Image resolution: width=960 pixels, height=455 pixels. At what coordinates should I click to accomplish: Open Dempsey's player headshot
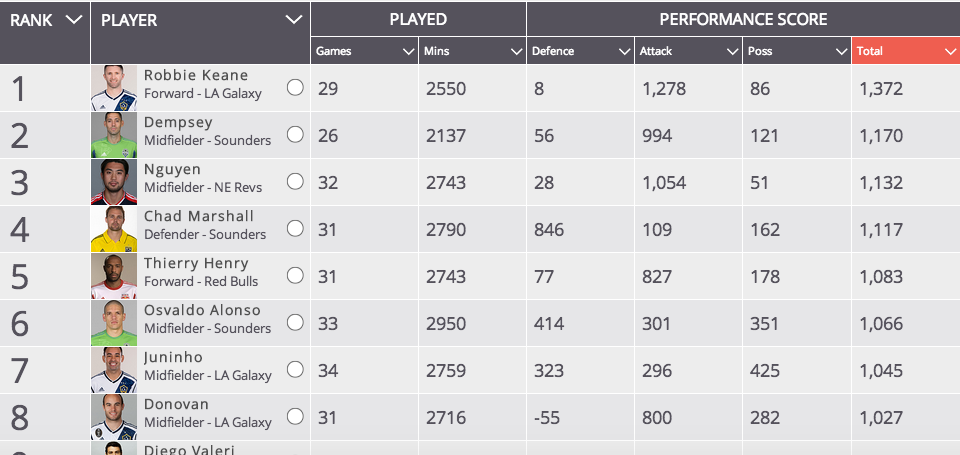pos(114,135)
